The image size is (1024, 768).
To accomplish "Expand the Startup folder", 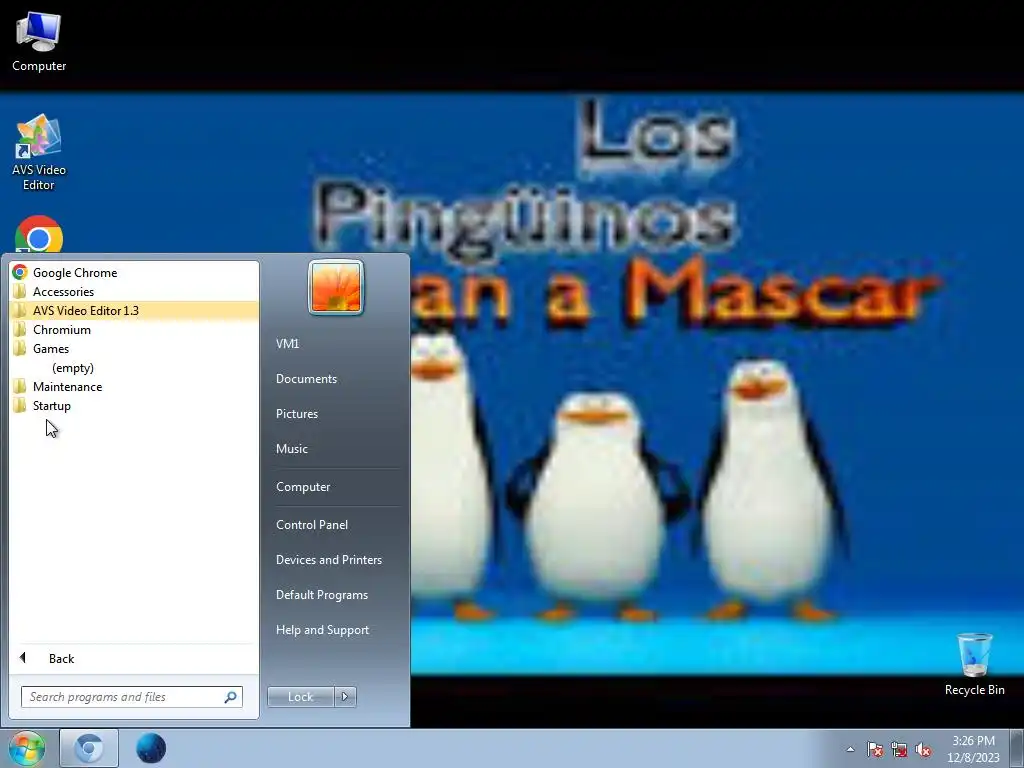I will [x=134, y=406].
